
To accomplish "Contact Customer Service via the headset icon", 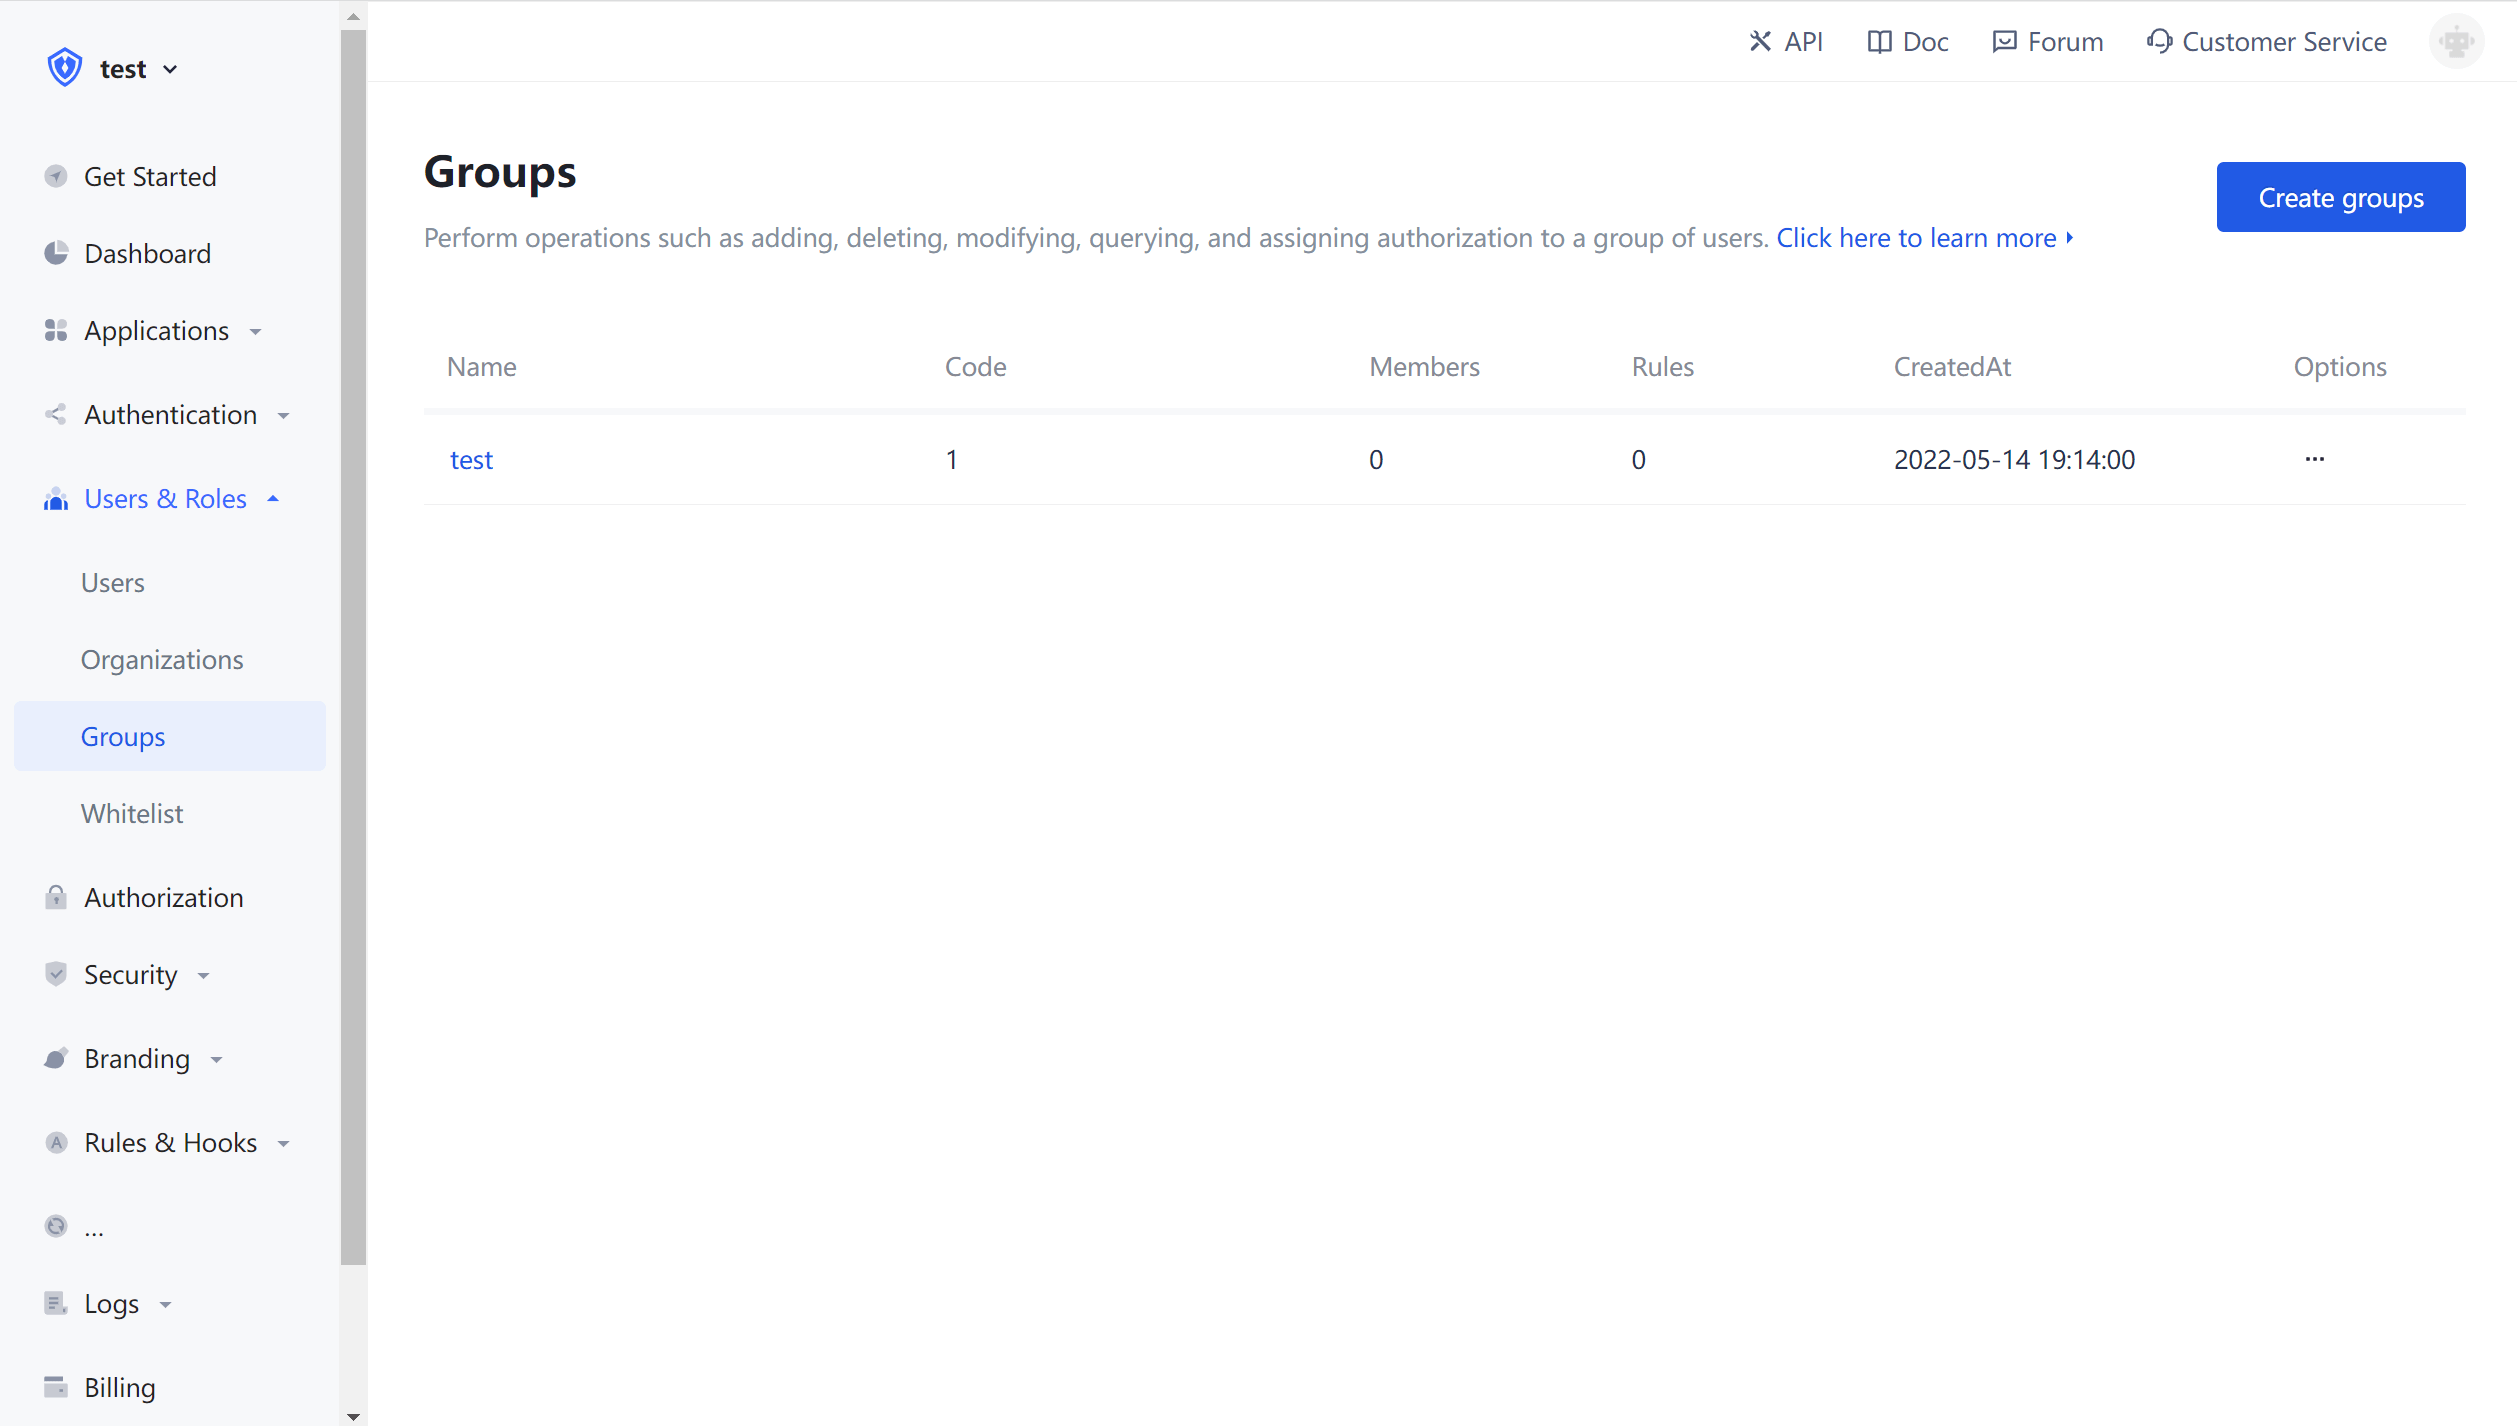I will click(2160, 41).
